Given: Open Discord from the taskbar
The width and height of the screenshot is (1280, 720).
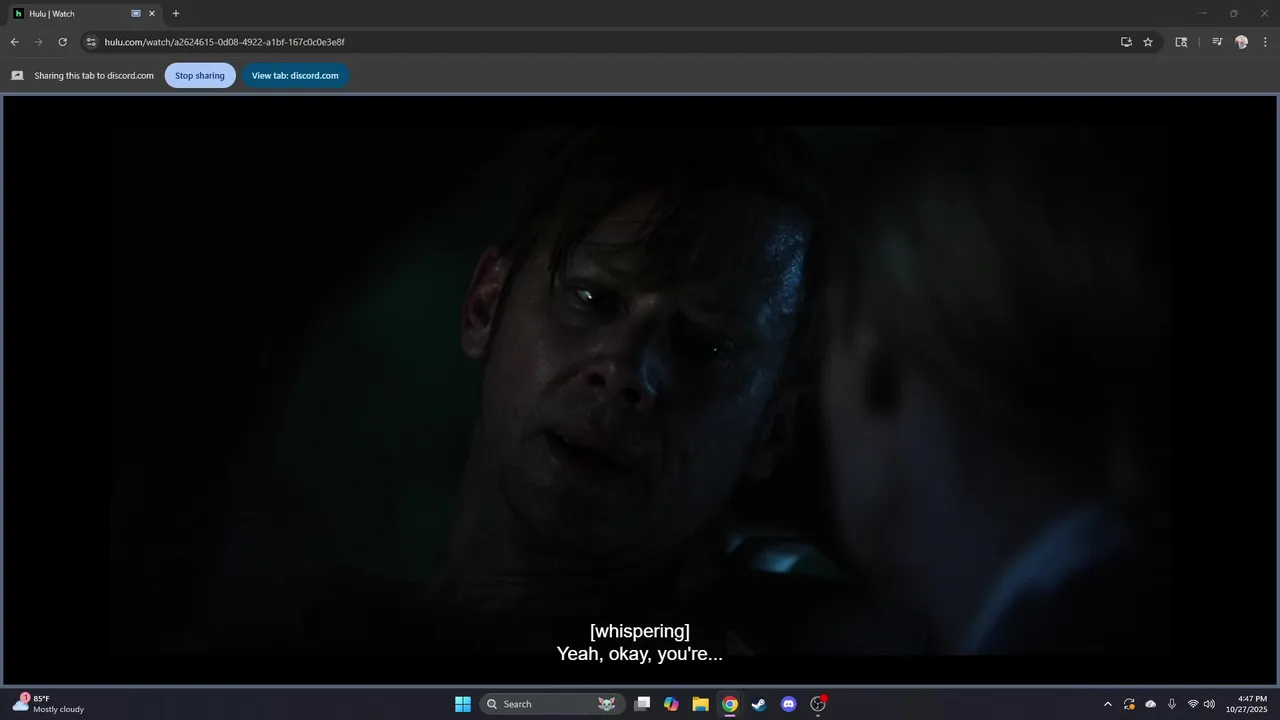Looking at the screenshot, I should pyautogui.click(x=788, y=704).
